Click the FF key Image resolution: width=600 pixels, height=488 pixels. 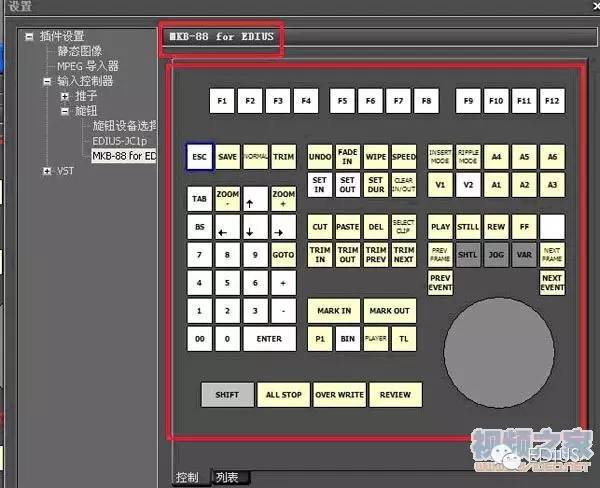coord(524,227)
